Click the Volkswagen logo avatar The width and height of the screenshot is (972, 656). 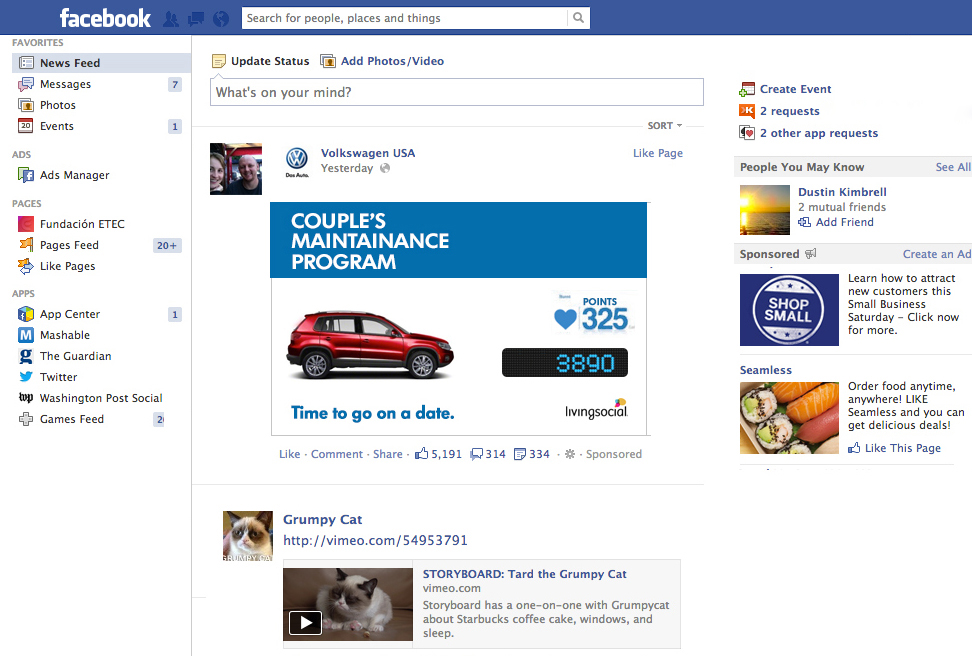(x=297, y=162)
